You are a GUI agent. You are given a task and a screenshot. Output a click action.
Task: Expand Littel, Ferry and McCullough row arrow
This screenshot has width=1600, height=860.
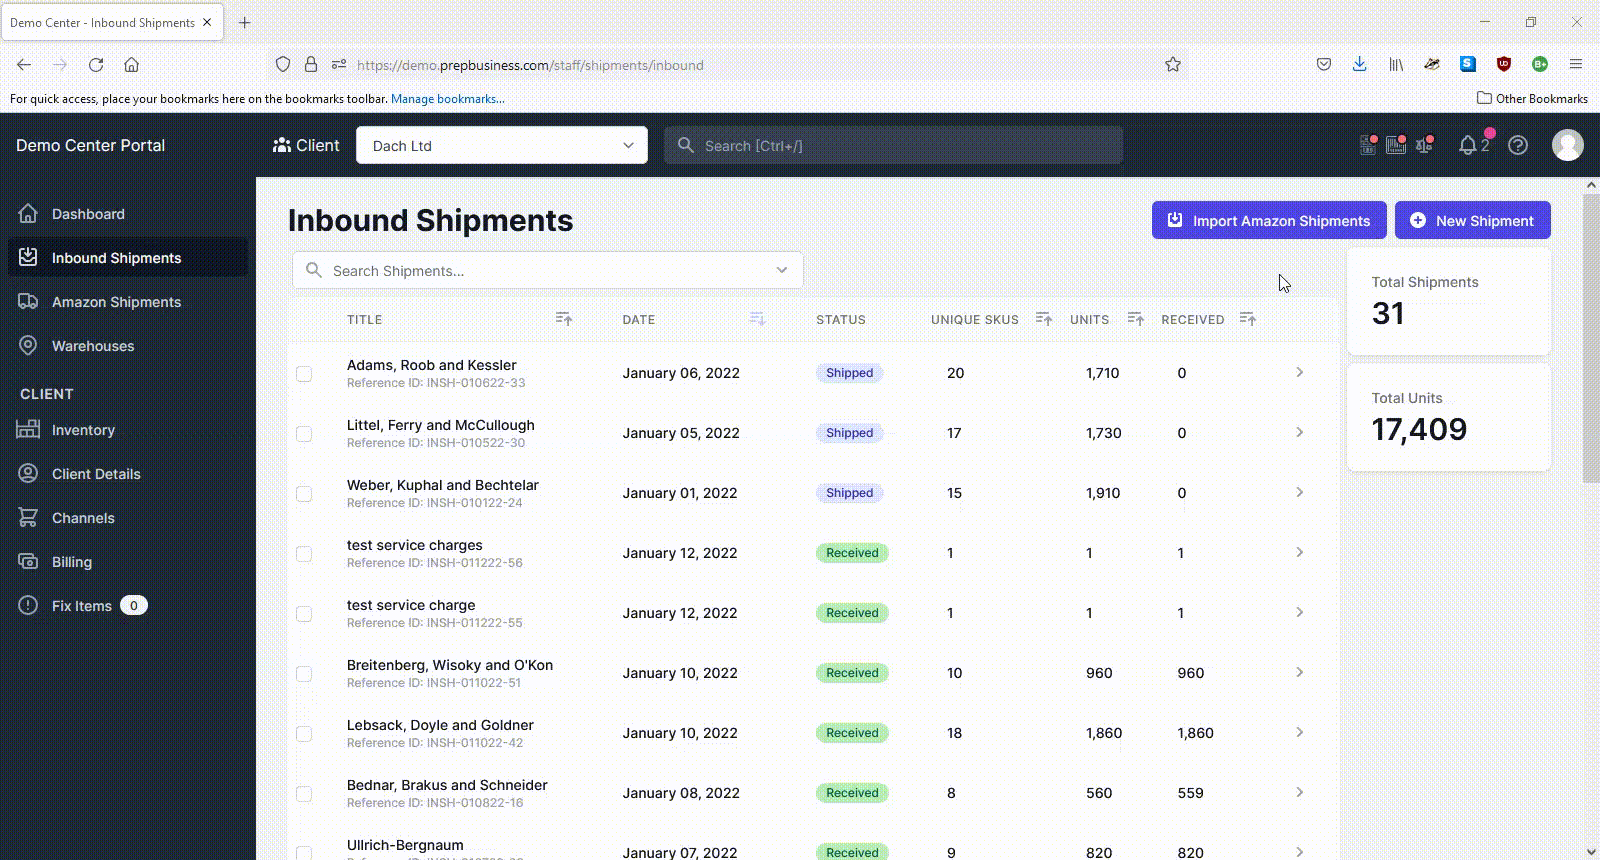pyautogui.click(x=1299, y=432)
